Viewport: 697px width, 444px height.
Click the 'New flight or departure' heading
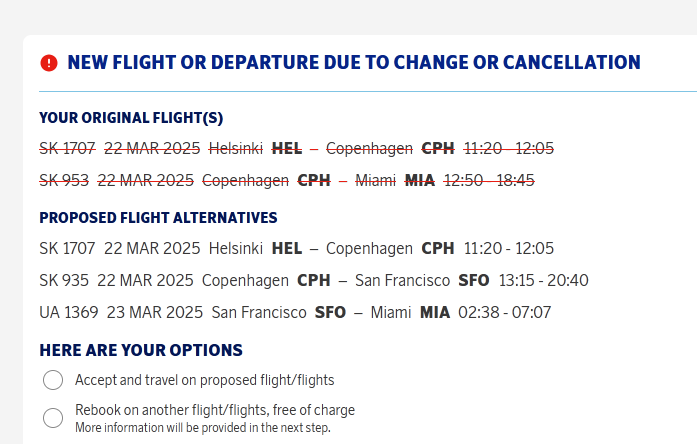(x=353, y=63)
